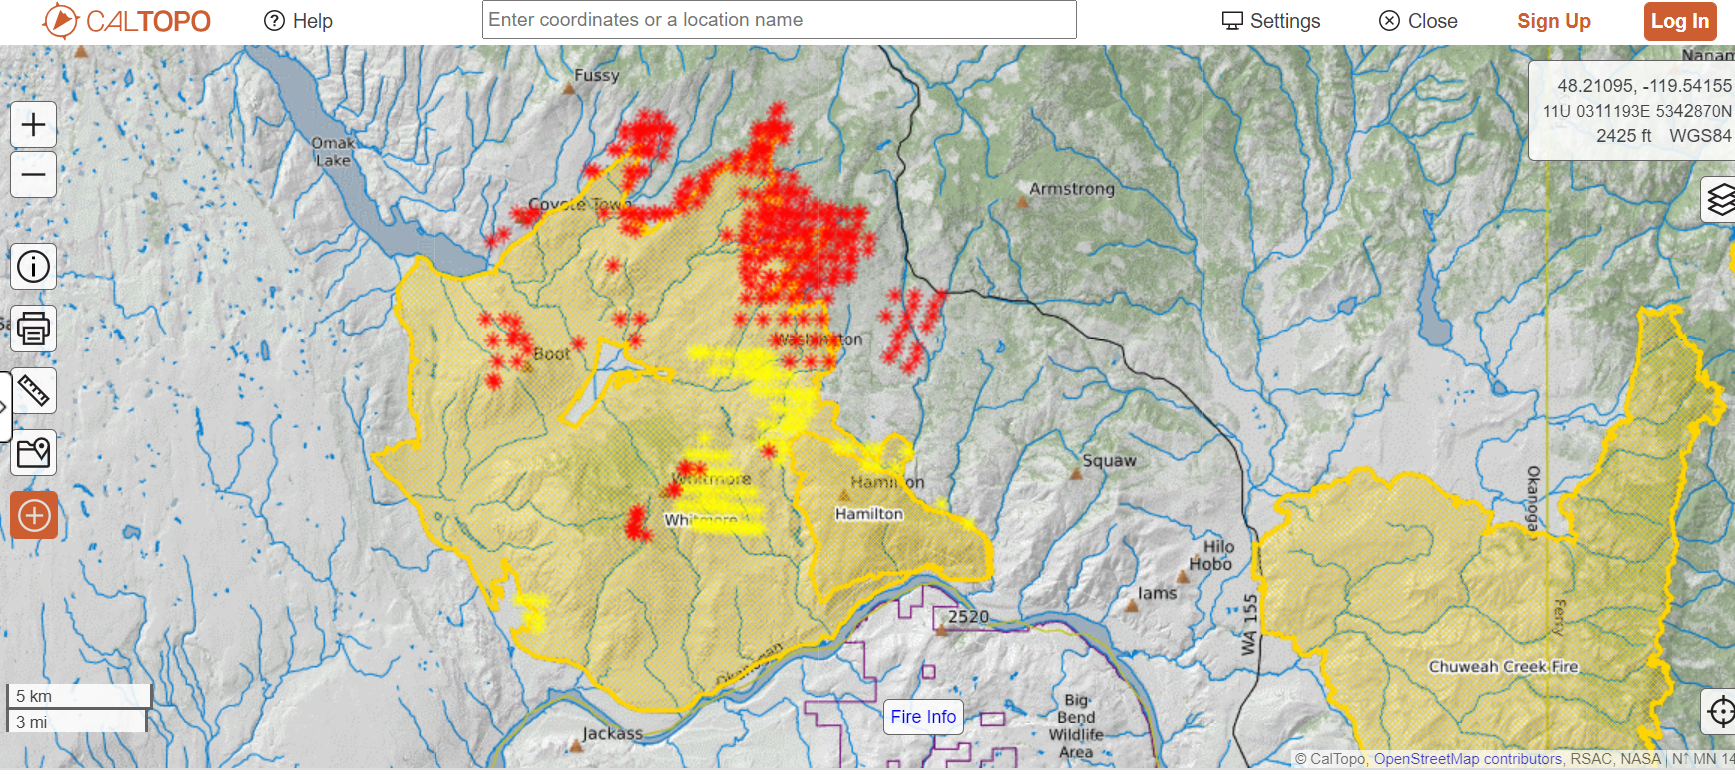
Task: Open the map layers stack icon
Action: click(x=1719, y=199)
